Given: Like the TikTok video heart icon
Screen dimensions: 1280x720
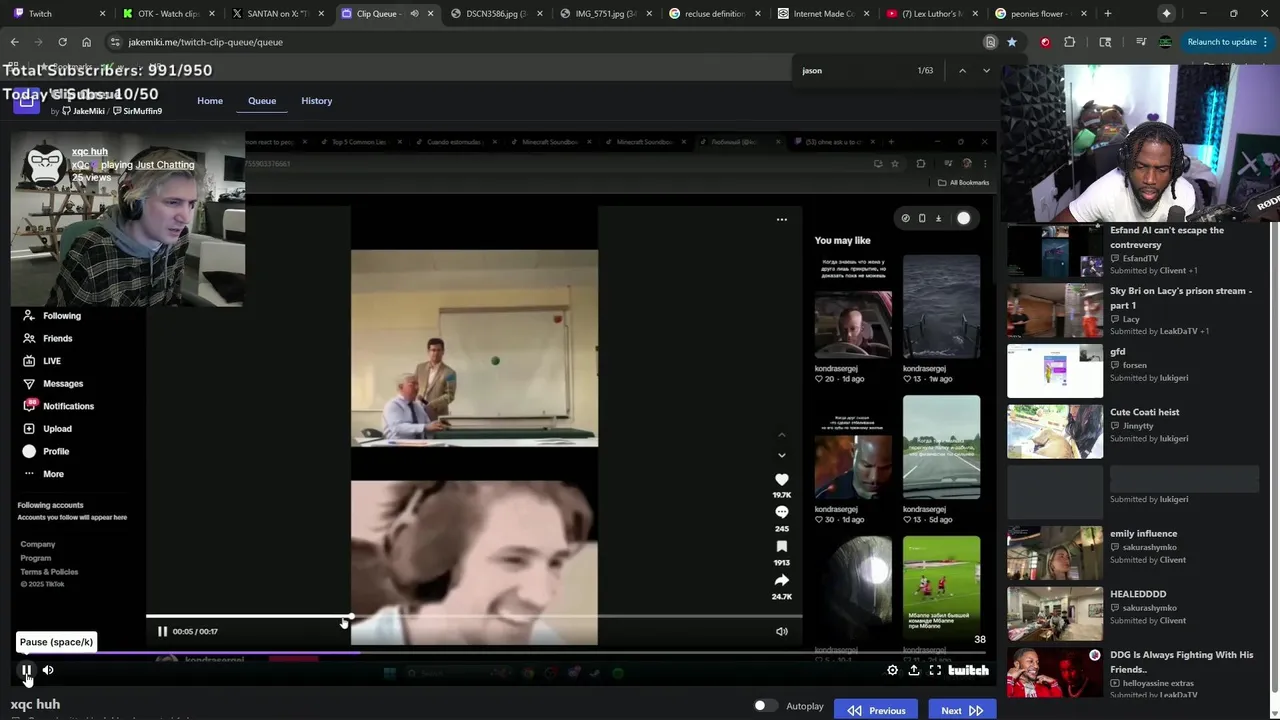Looking at the screenshot, I should pos(782,480).
